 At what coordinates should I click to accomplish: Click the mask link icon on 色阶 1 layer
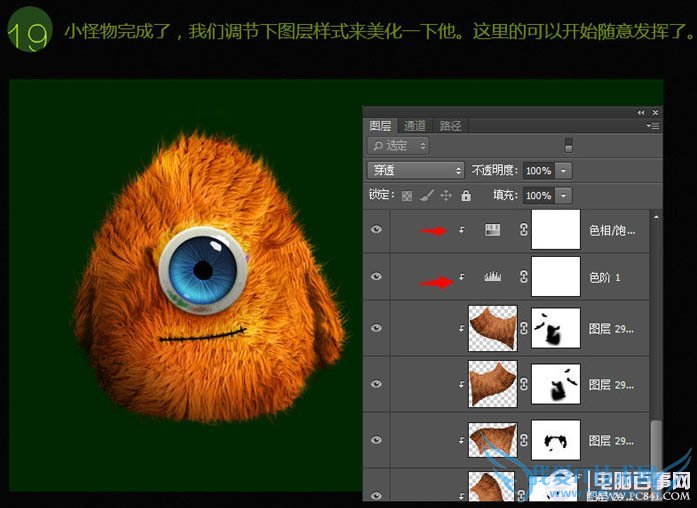tap(524, 276)
